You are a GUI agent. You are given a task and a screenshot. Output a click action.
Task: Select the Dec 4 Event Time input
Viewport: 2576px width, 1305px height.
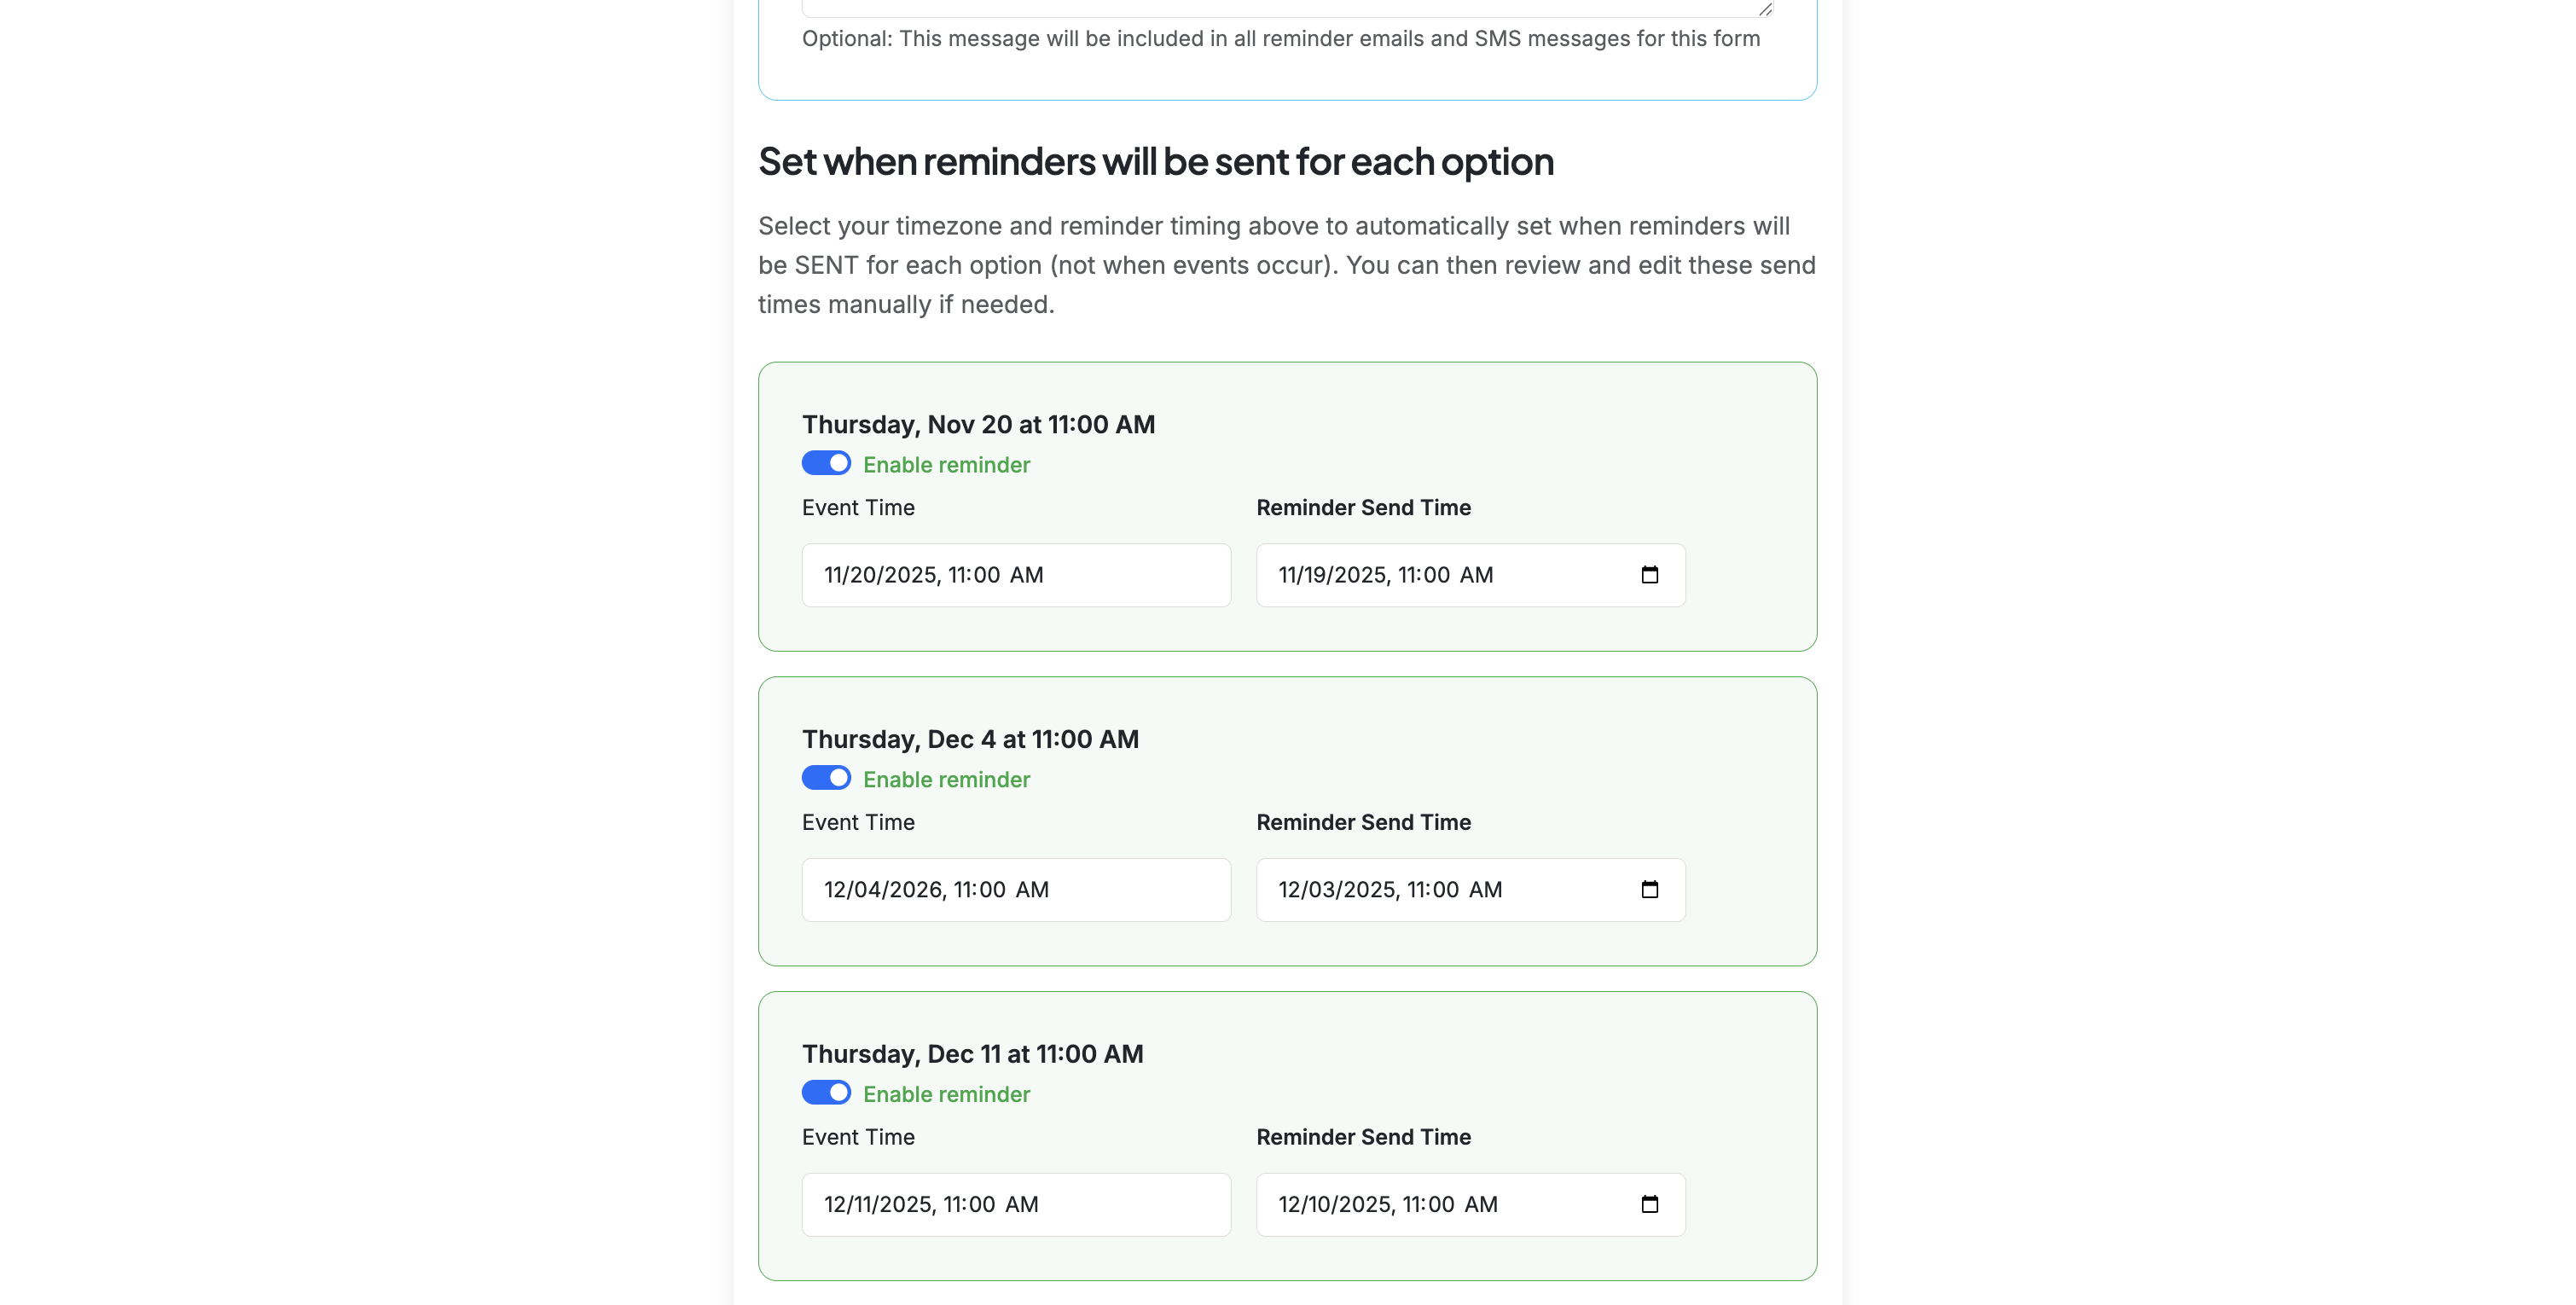[1015, 889]
